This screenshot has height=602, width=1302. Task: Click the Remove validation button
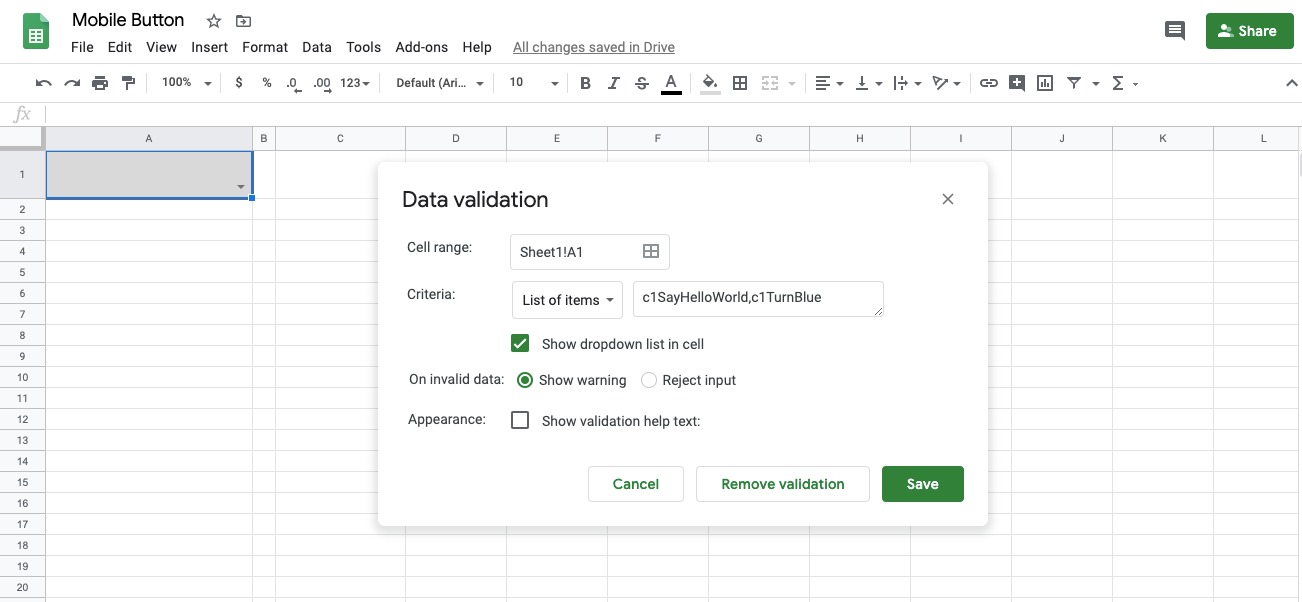[x=782, y=484]
